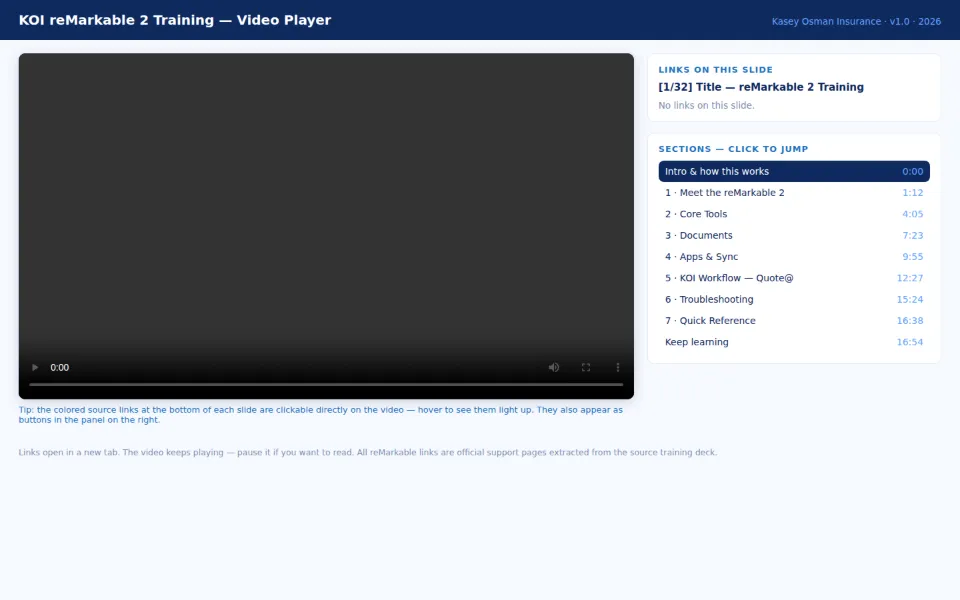Jump to the Keep learning section
Screen dimensions: 960x600
794,342
